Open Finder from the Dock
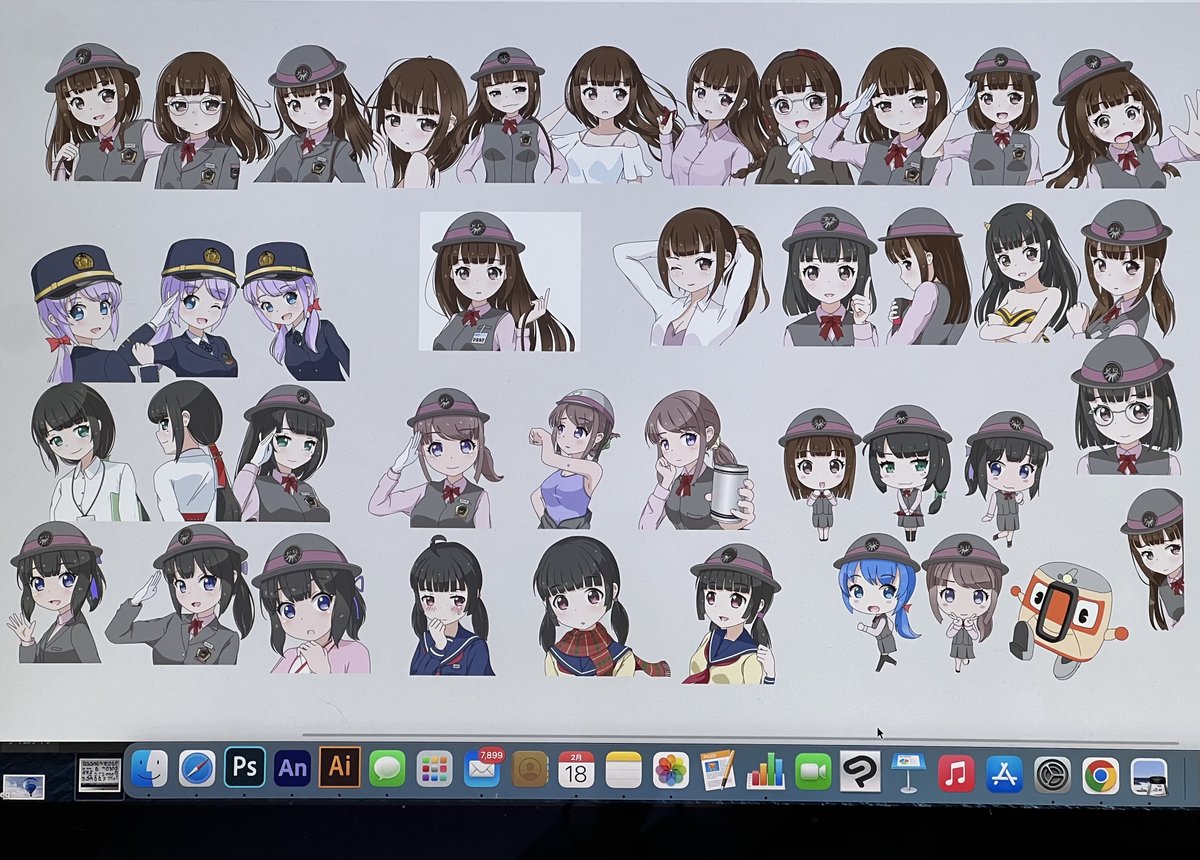The height and width of the screenshot is (860, 1200). coord(149,769)
